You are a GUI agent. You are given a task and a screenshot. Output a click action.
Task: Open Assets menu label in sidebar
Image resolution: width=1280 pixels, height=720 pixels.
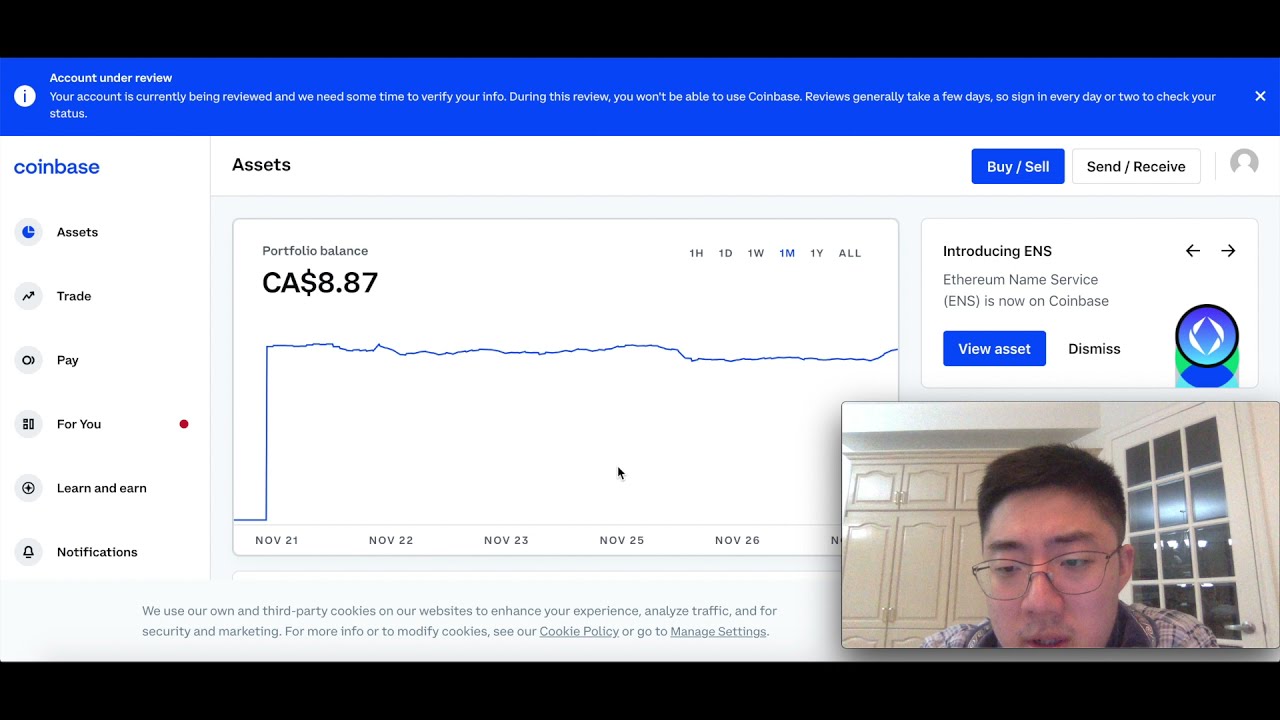pyautogui.click(x=77, y=232)
